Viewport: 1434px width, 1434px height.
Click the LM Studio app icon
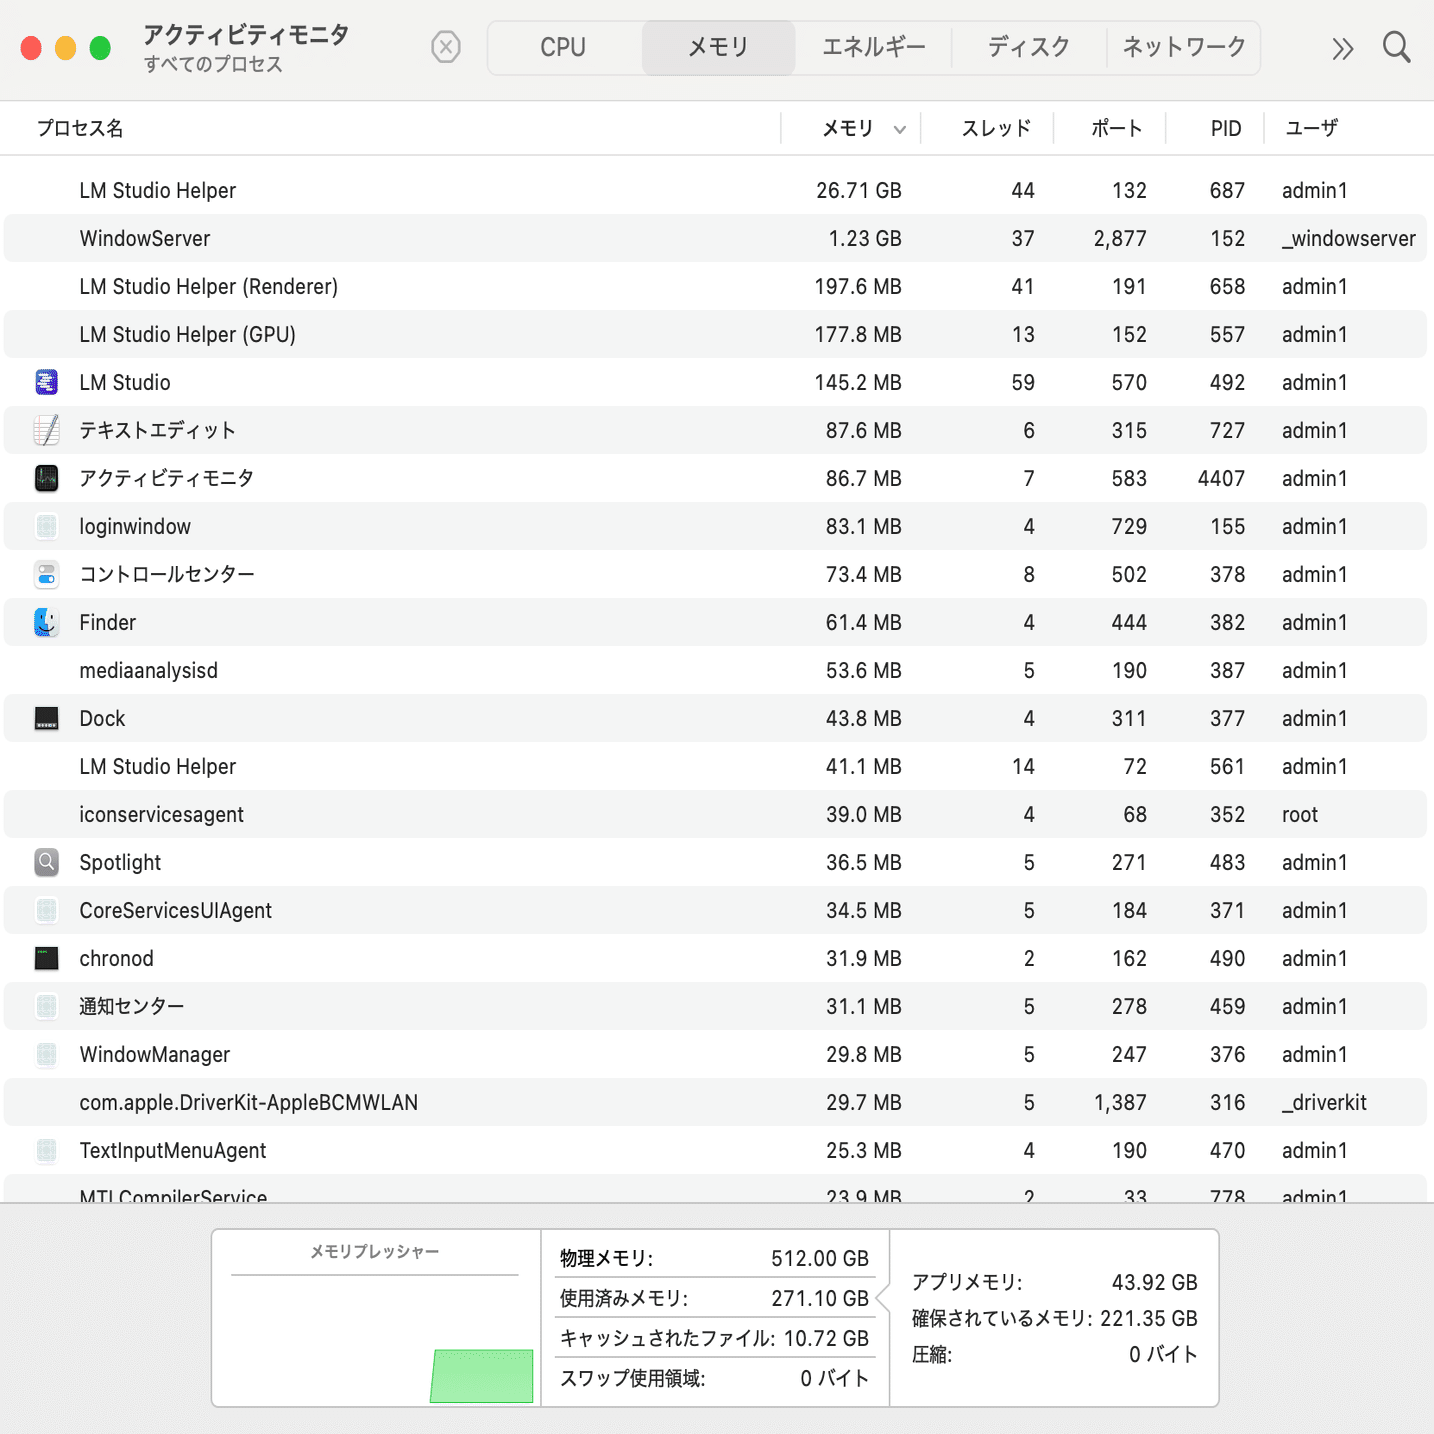click(47, 382)
